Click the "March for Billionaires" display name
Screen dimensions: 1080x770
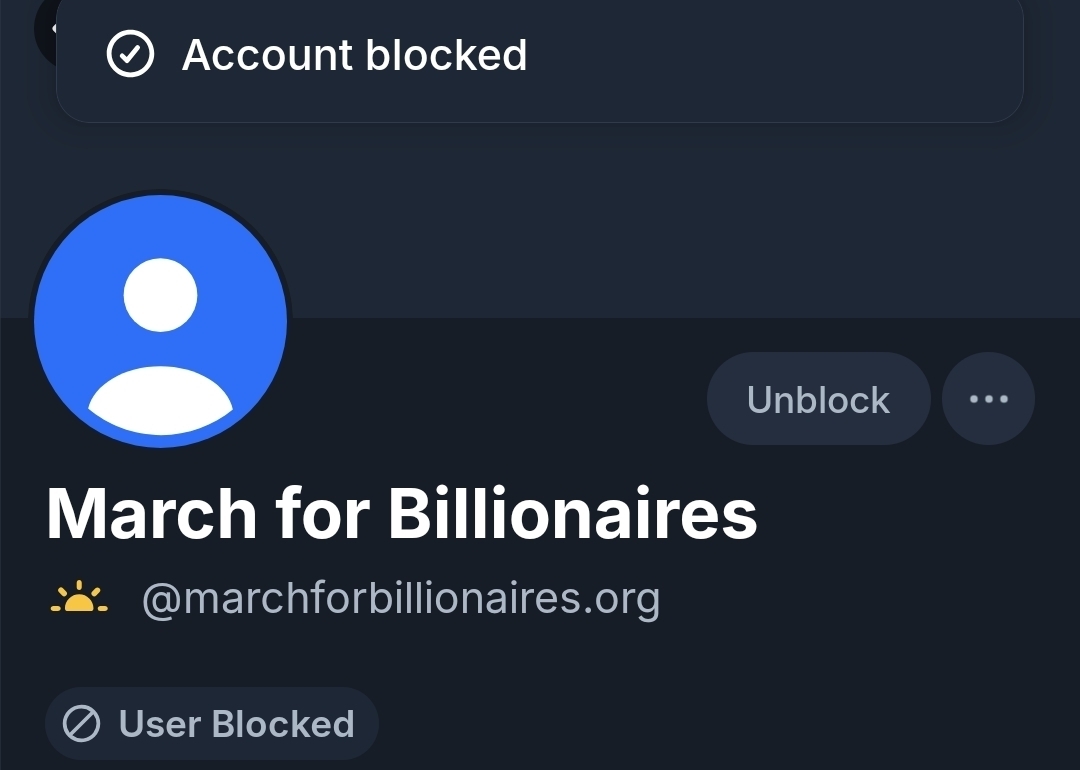[x=401, y=513]
